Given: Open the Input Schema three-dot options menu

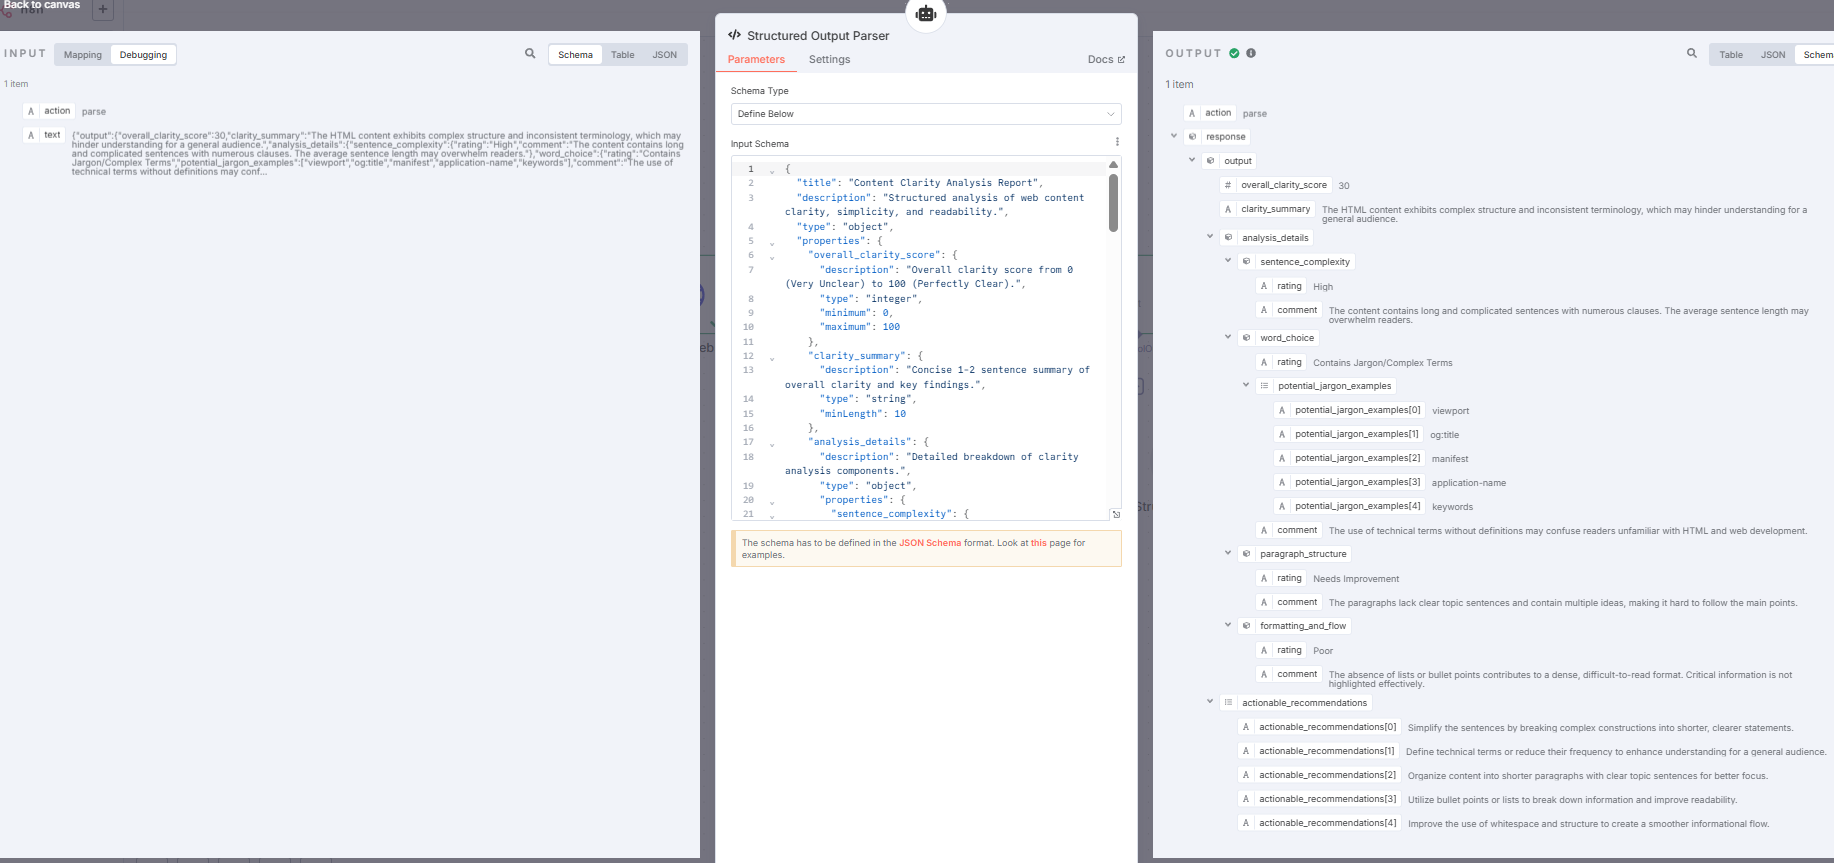Looking at the screenshot, I should coord(1117,143).
